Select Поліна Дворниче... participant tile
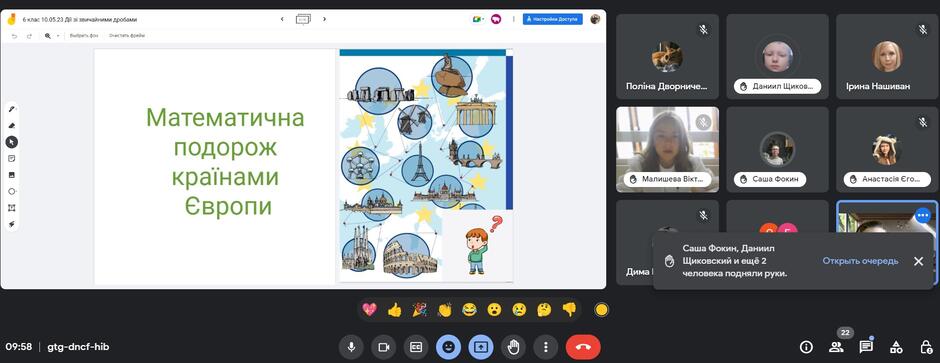Screen dimensions: 940x363 pyautogui.click(x=667, y=57)
